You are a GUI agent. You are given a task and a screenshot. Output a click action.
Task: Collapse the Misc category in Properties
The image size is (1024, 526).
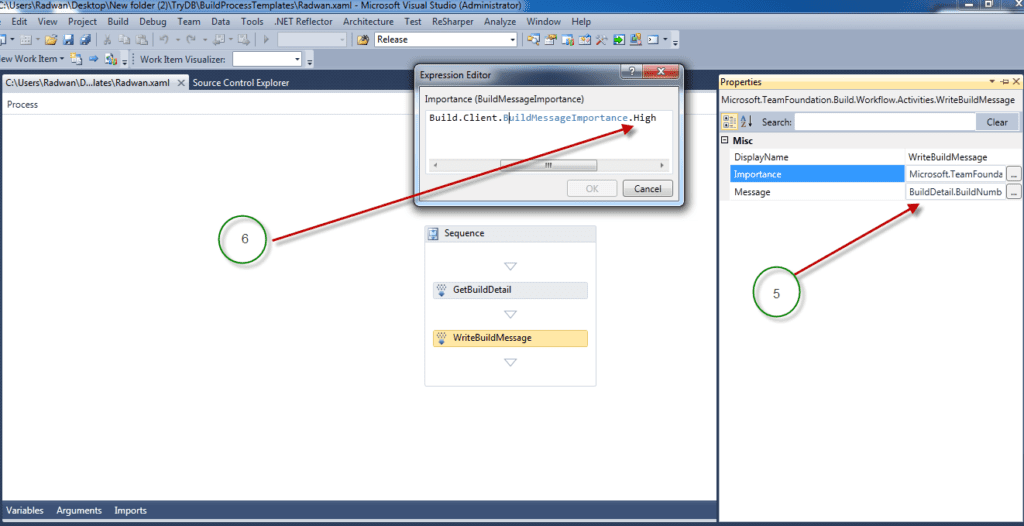[725, 142]
